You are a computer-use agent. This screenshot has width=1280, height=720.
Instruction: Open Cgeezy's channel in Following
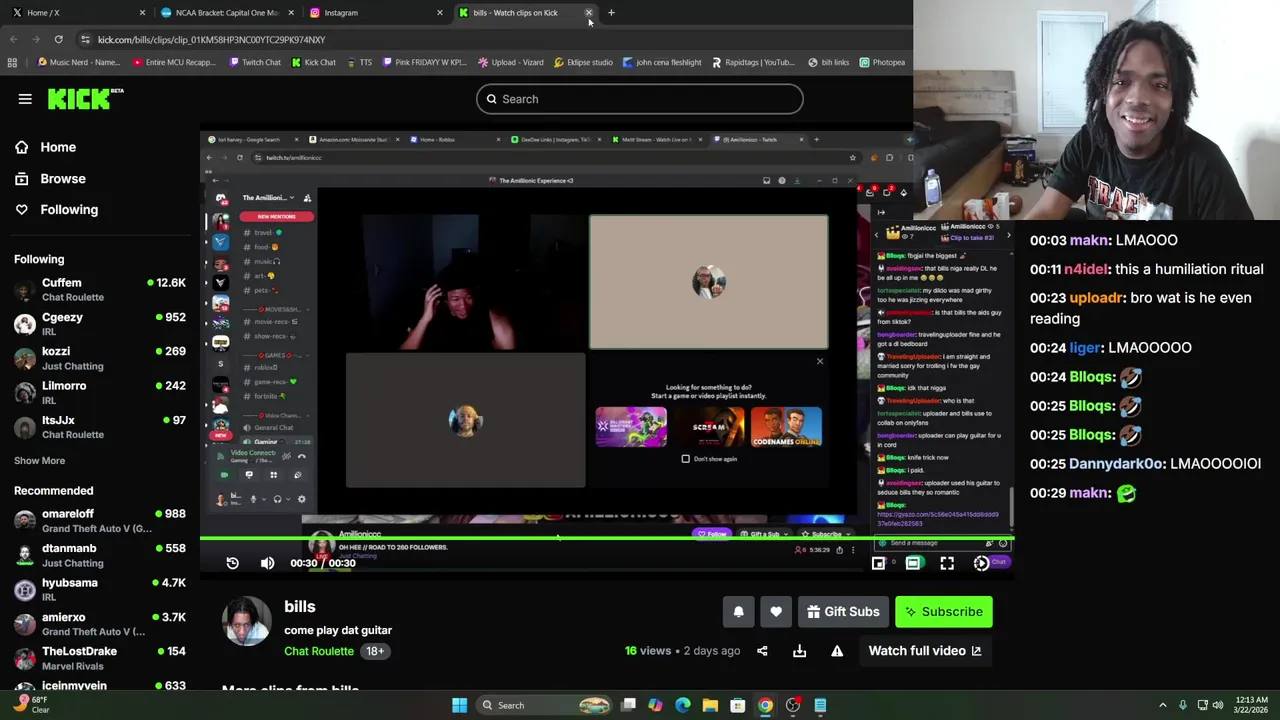pos(99,323)
